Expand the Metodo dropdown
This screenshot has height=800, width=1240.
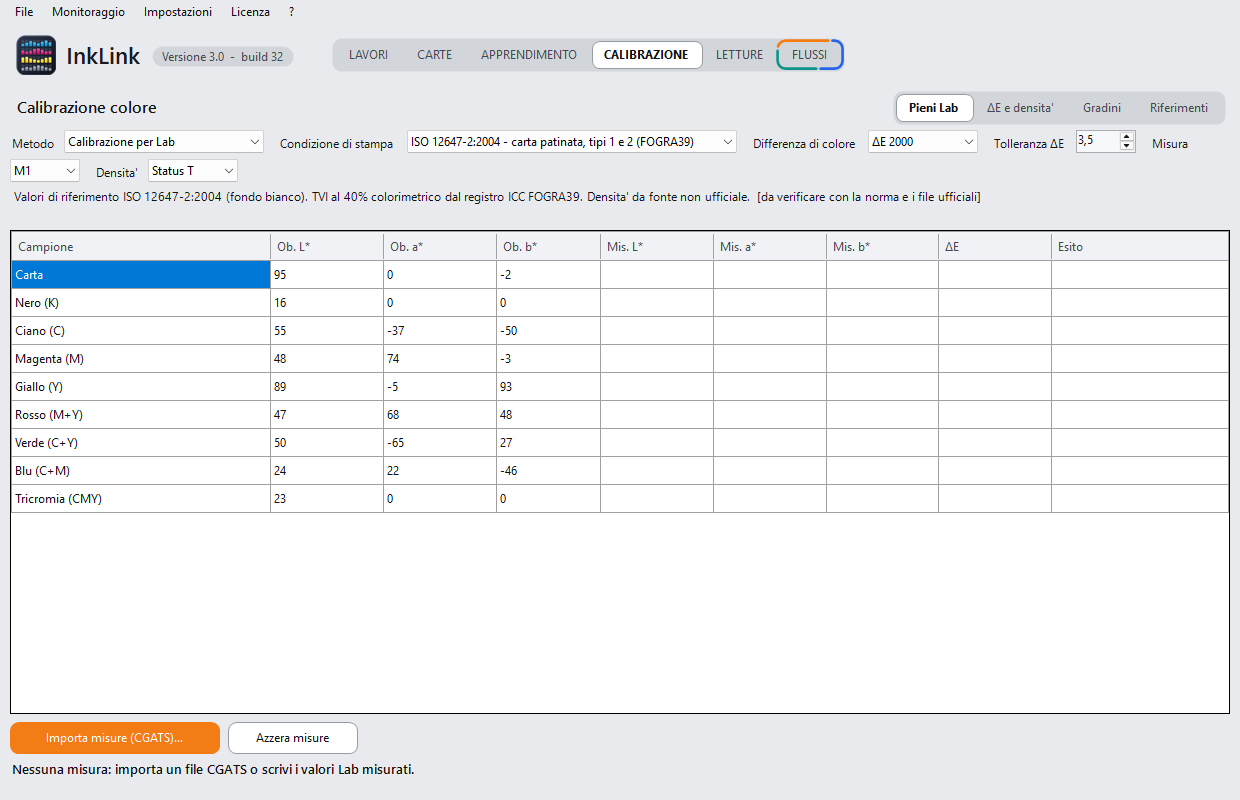point(164,142)
